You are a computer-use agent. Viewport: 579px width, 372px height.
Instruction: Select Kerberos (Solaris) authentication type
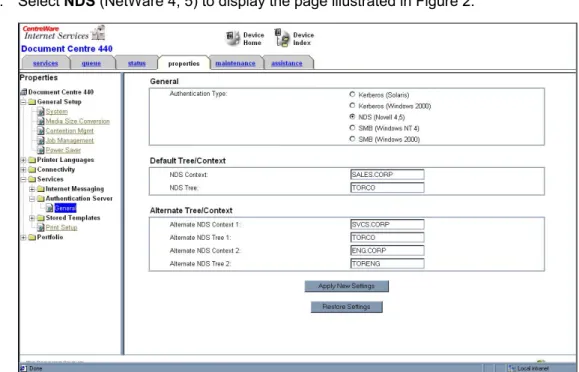click(x=352, y=95)
